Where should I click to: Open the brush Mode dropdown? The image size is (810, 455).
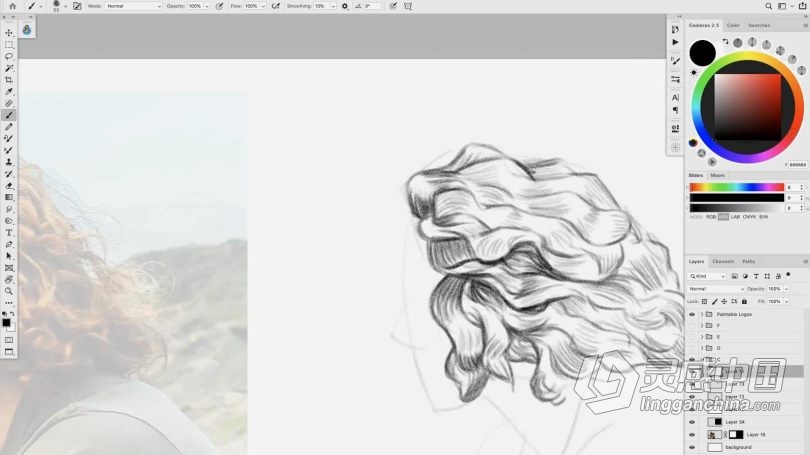click(133, 6)
